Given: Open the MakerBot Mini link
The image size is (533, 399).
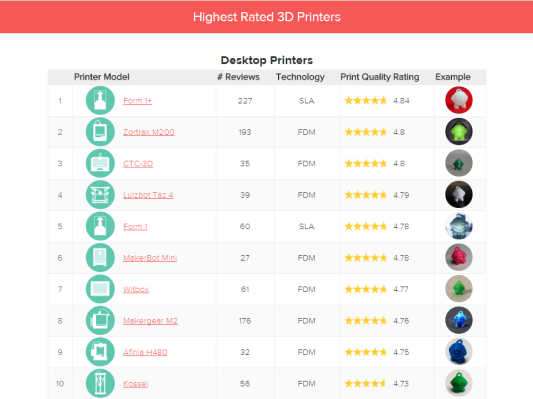Looking at the screenshot, I should tap(150, 258).
